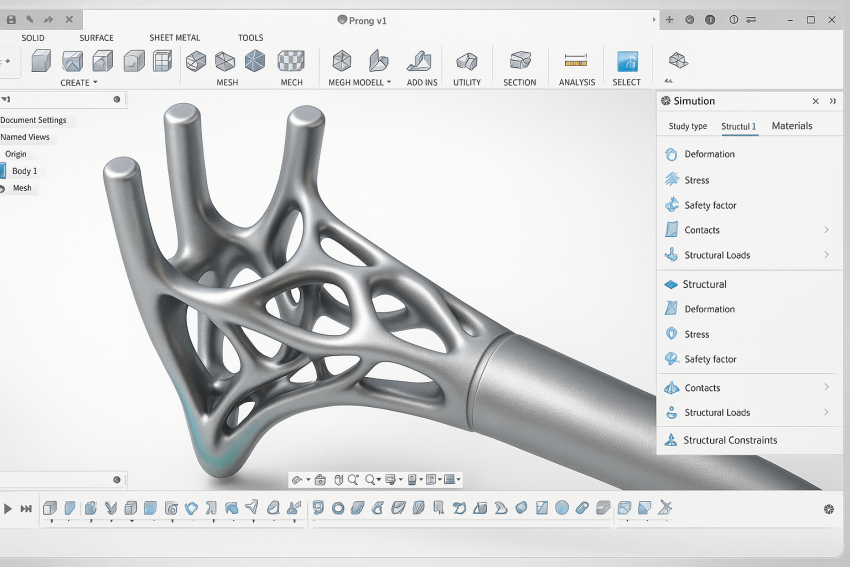Screen dimensions: 850x567
Task: Expand the first Structural Loads chevron
Action: (826, 255)
